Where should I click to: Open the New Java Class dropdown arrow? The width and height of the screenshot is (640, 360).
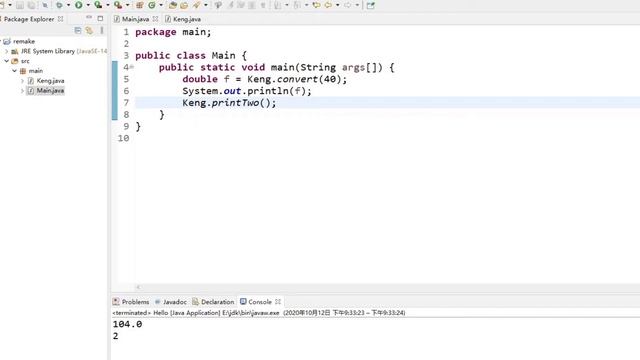coord(161,5)
